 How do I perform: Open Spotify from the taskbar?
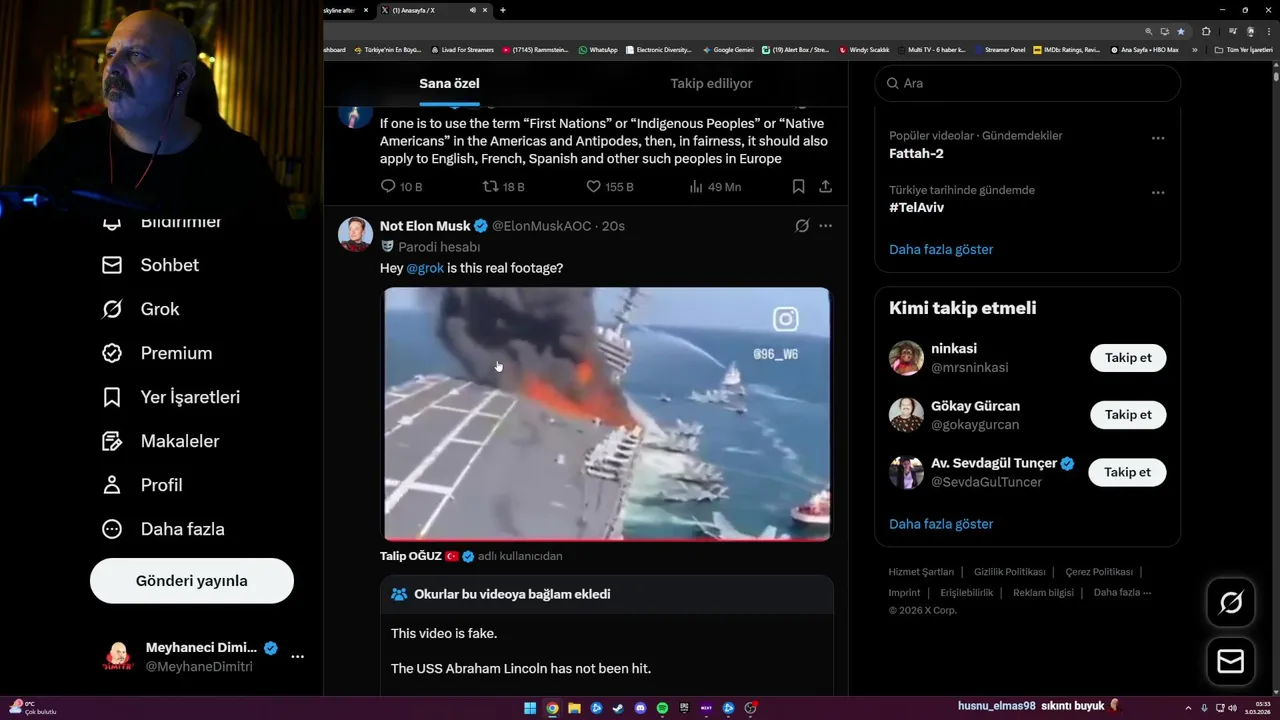(x=662, y=708)
